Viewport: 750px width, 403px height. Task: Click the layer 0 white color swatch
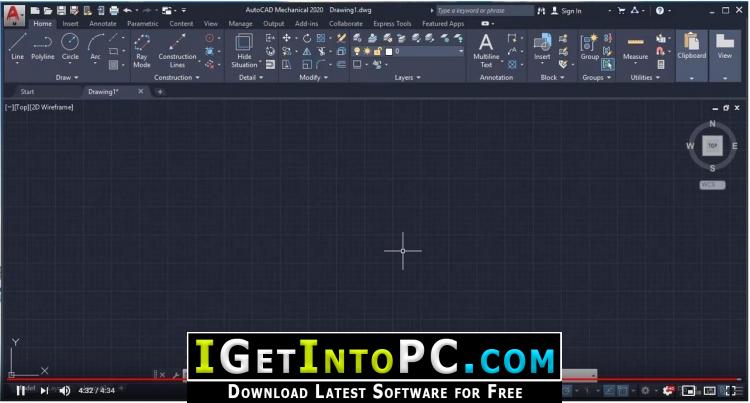(389, 51)
